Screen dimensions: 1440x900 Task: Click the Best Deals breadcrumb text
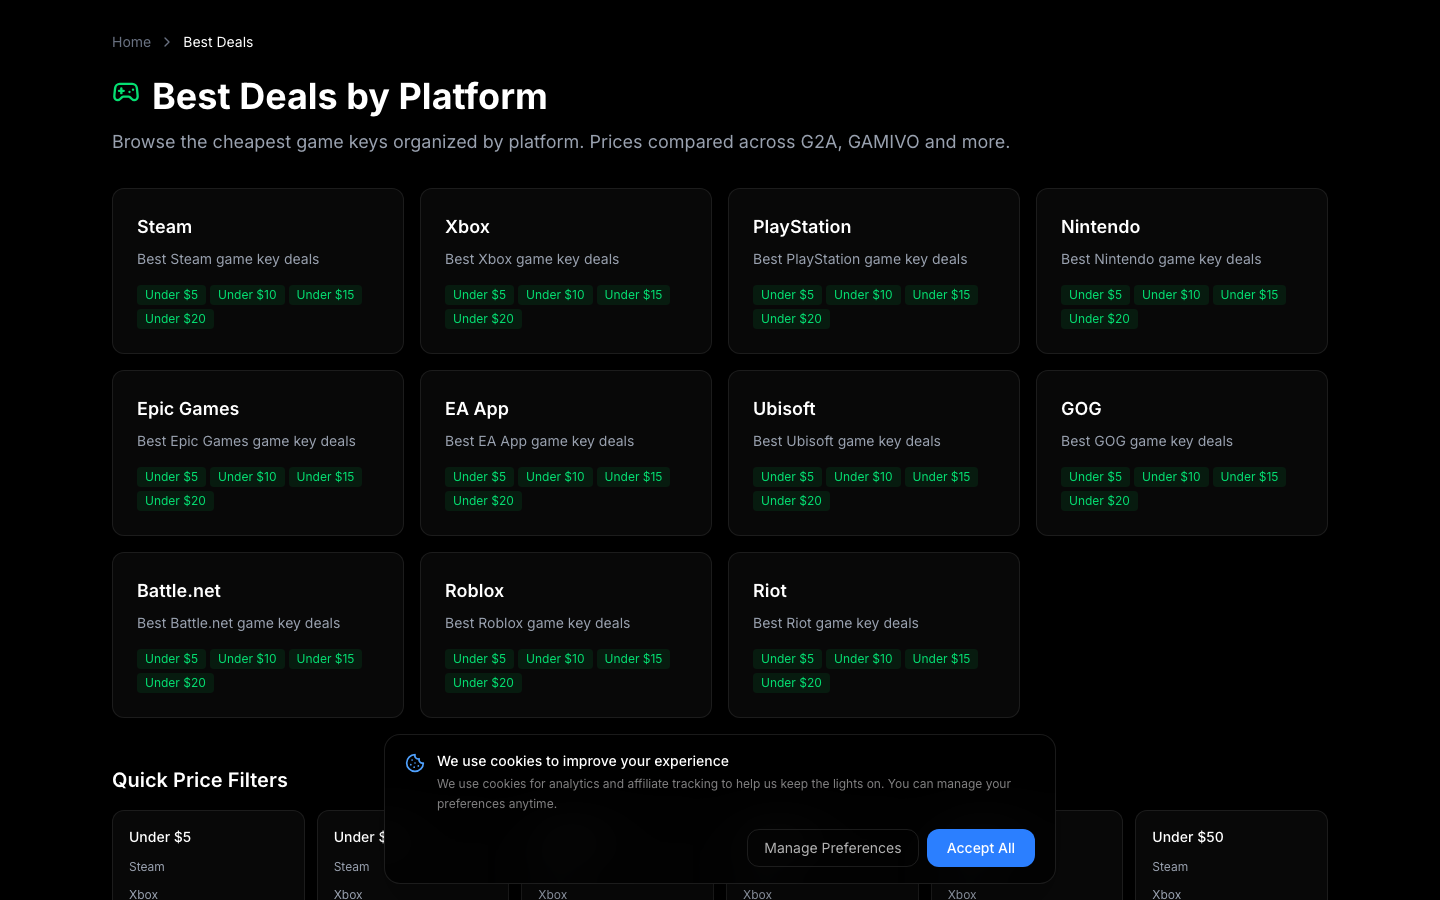point(218,42)
